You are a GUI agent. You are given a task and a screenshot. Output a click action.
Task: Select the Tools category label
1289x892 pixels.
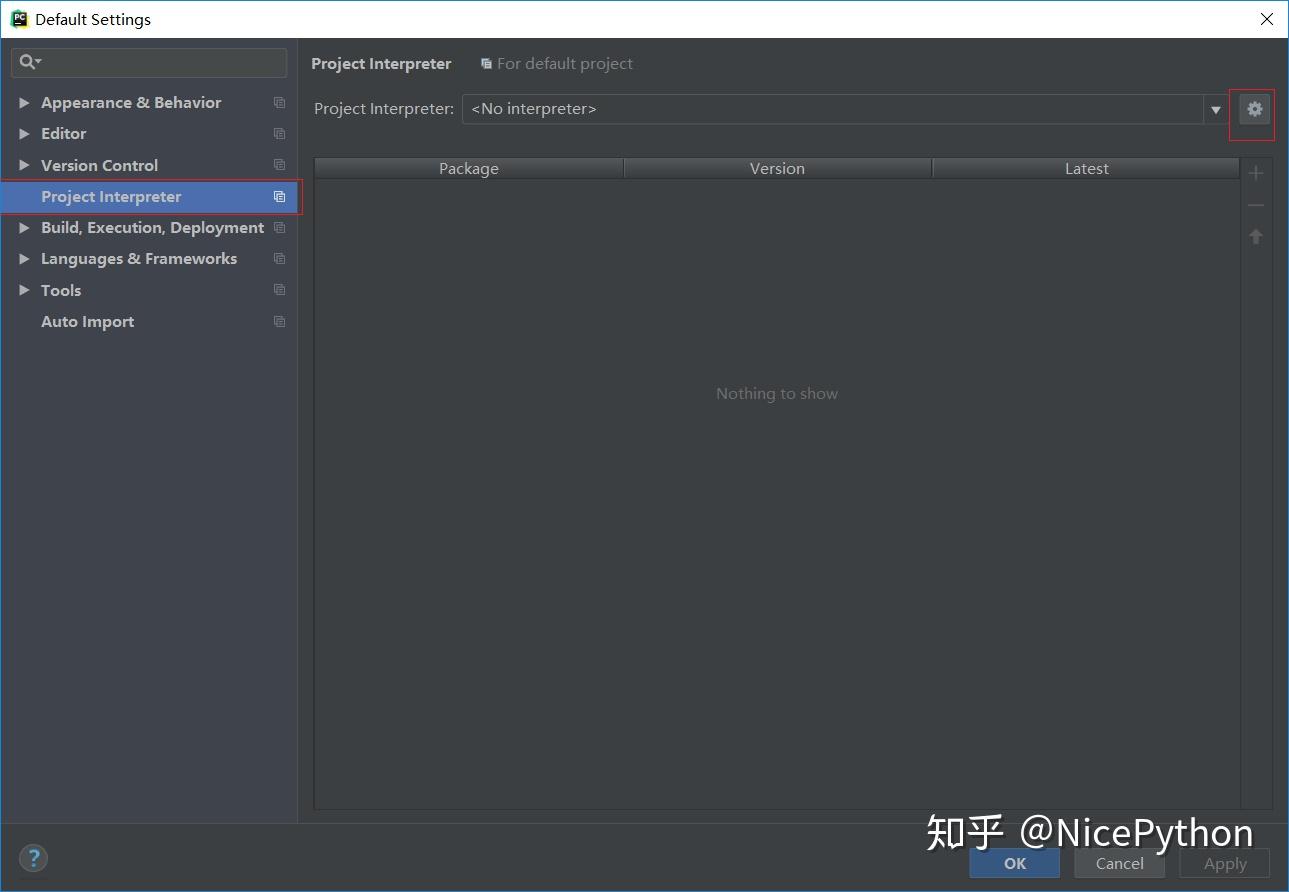61,290
